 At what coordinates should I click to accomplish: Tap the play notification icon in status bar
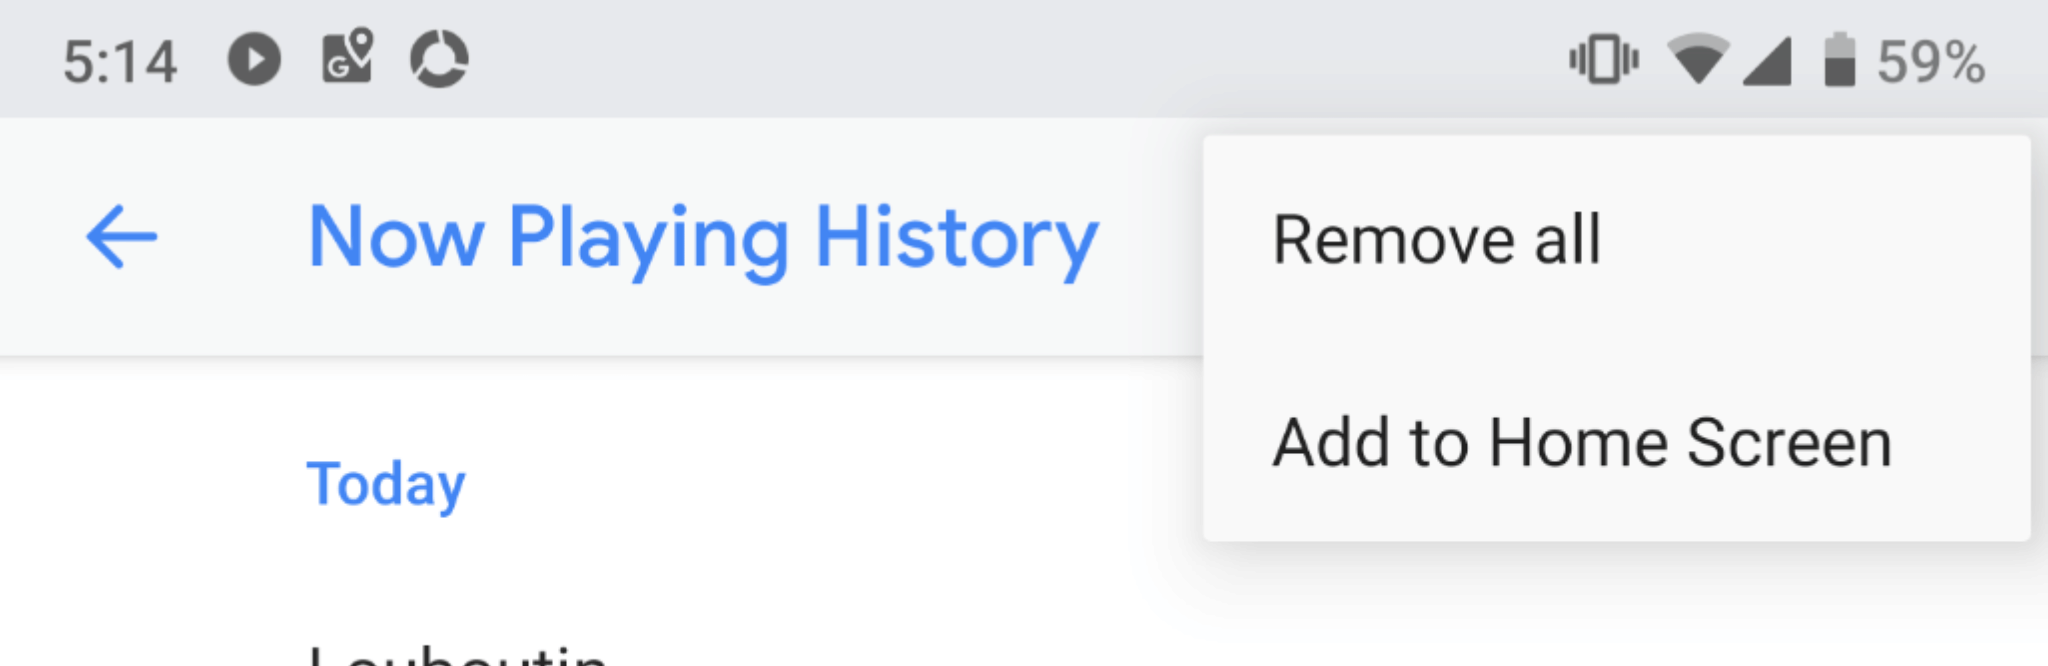pos(254,59)
